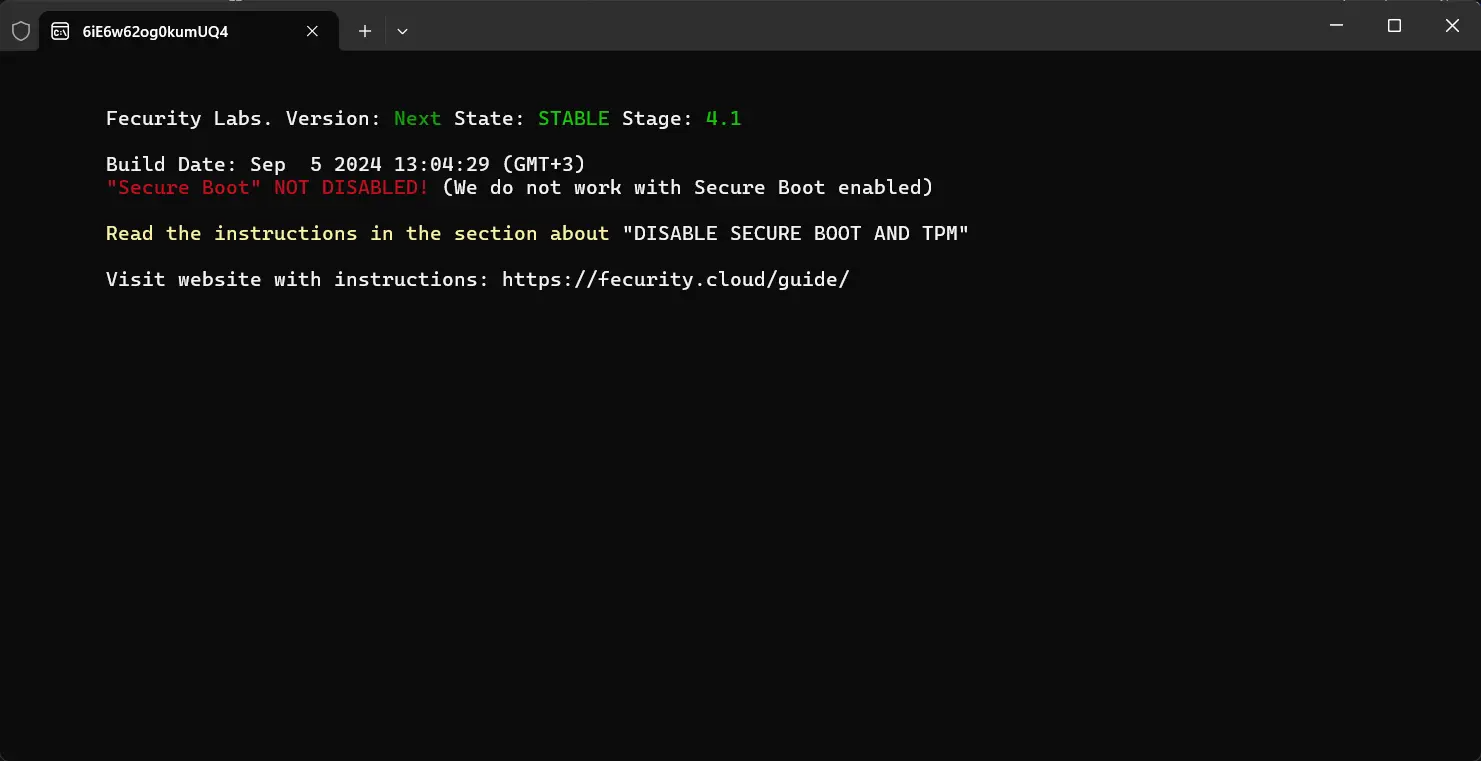Minimize the terminal window

click(x=1337, y=26)
